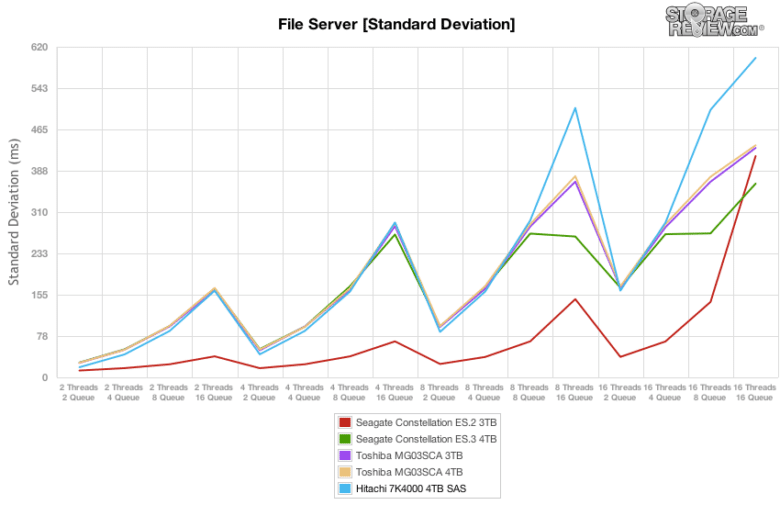The width and height of the screenshot is (780, 516).
Task: Select legend label Toshiba MG03SCA 3TB
Action: (x=409, y=455)
